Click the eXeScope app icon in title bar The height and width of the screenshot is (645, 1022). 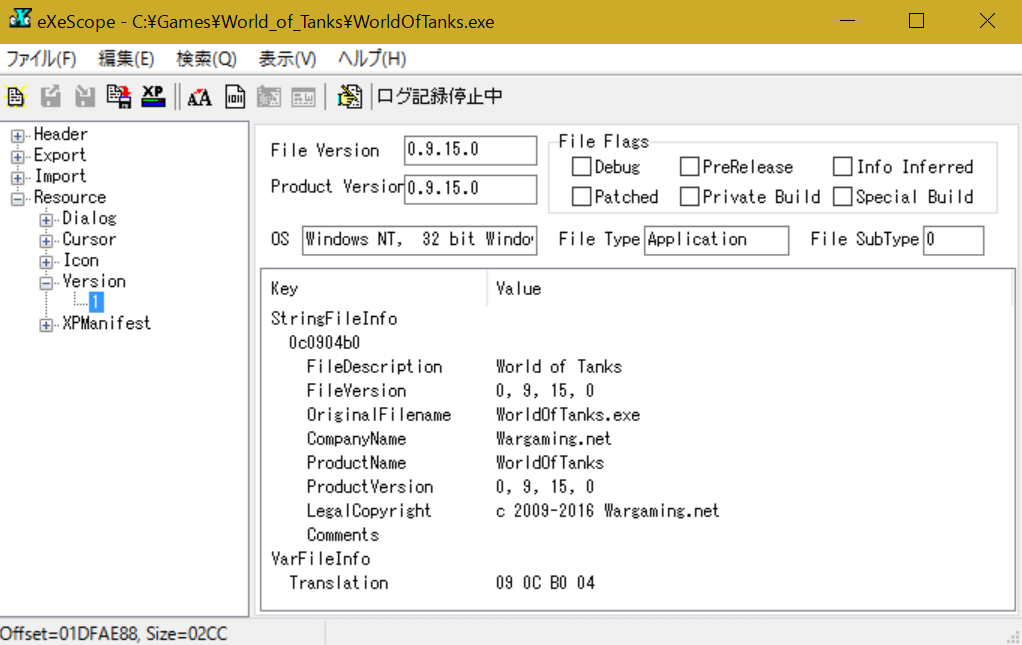tap(20, 19)
